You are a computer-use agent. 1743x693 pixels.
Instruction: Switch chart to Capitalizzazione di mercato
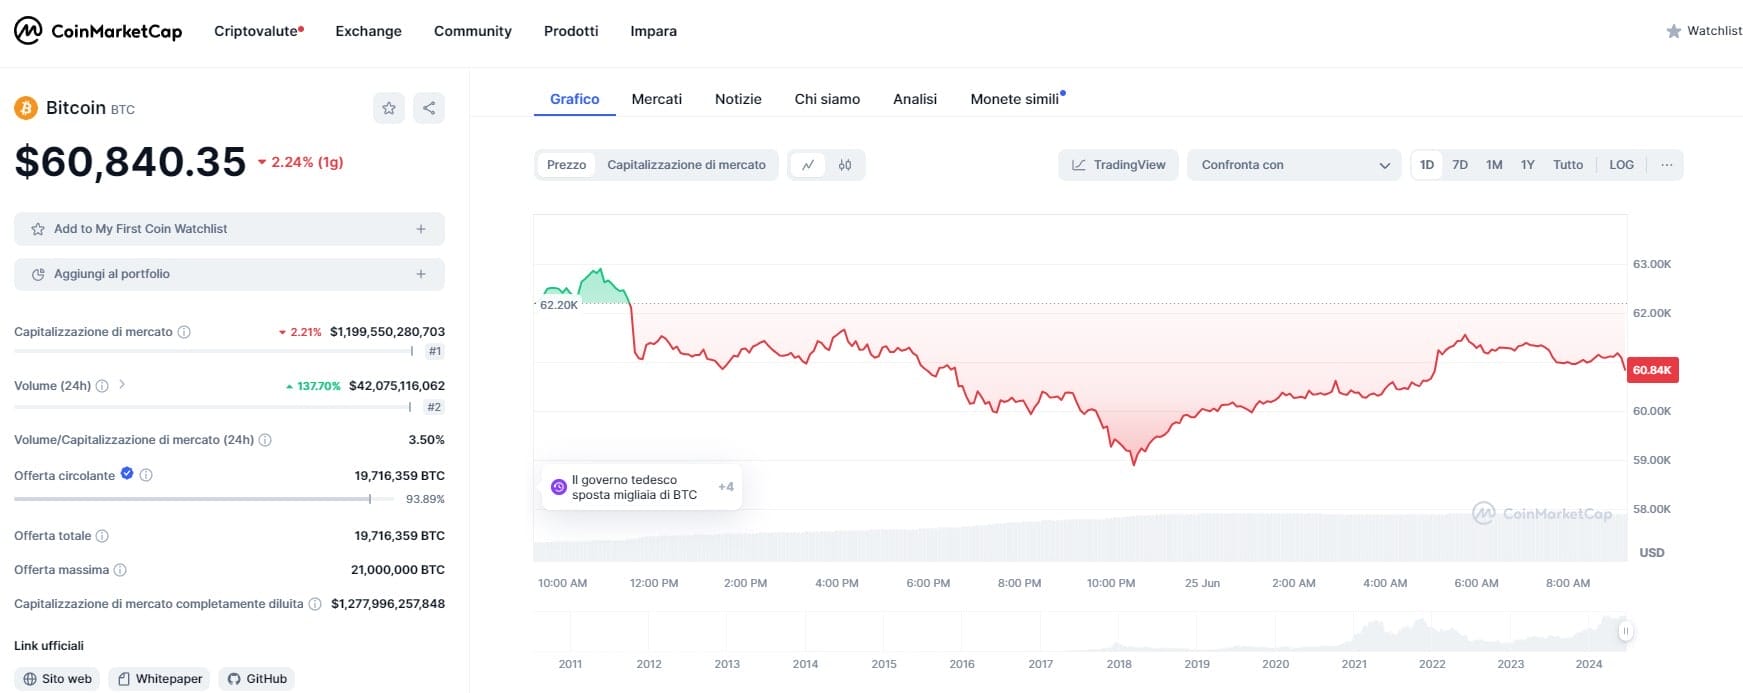686,165
